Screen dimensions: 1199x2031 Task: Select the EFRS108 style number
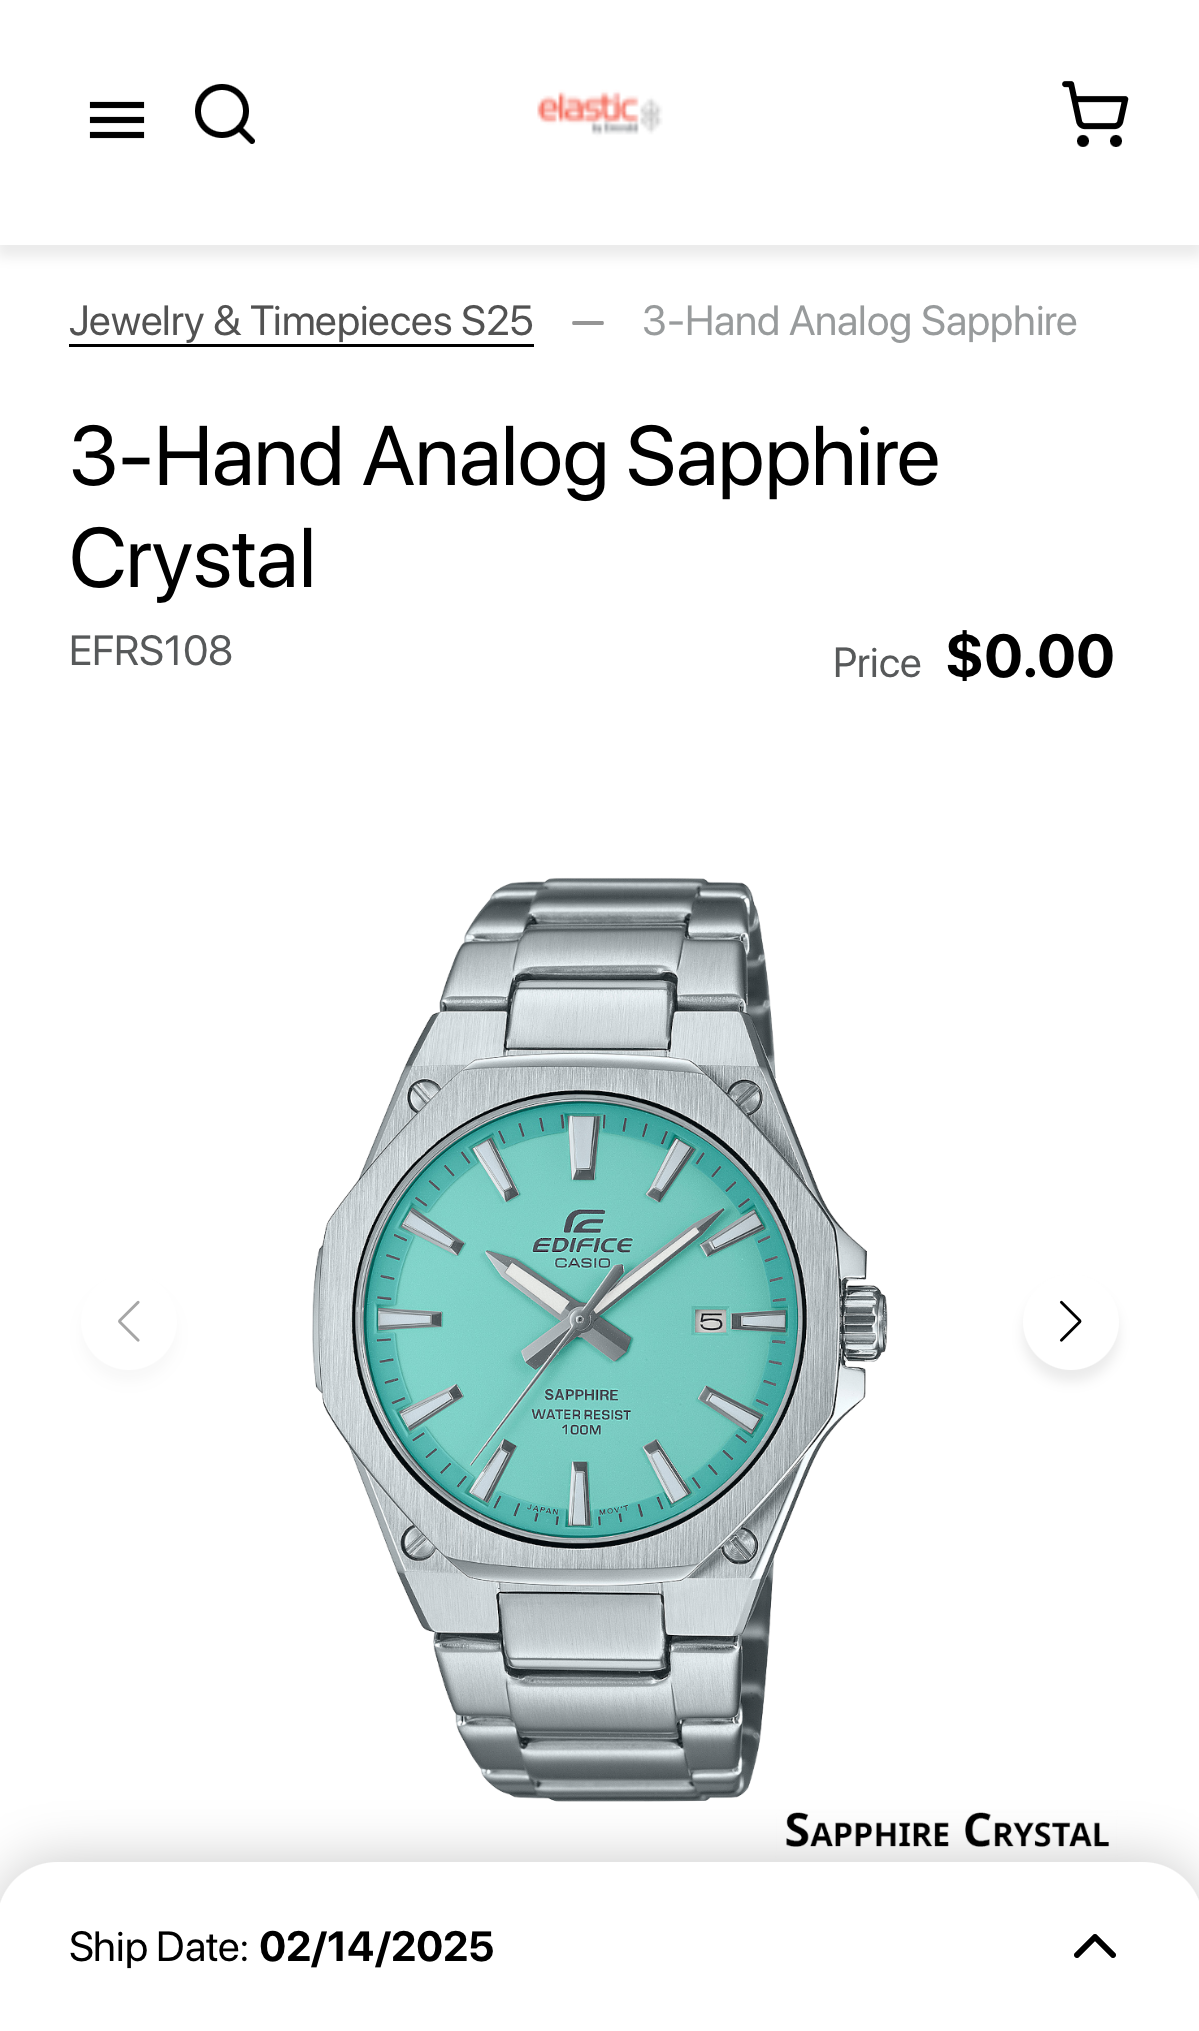click(151, 651)
